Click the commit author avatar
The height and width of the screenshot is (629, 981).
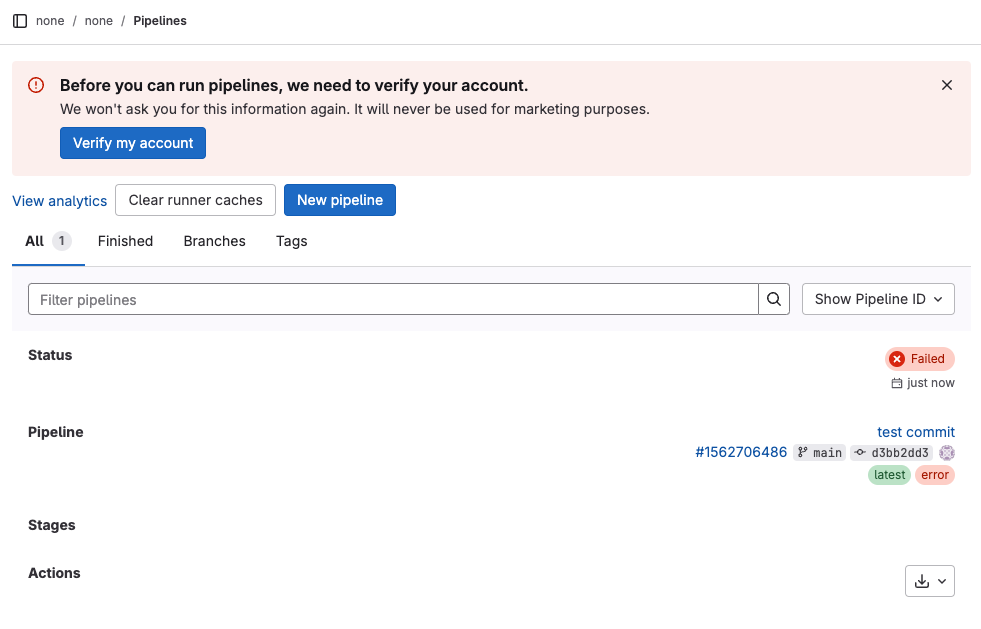947,452
